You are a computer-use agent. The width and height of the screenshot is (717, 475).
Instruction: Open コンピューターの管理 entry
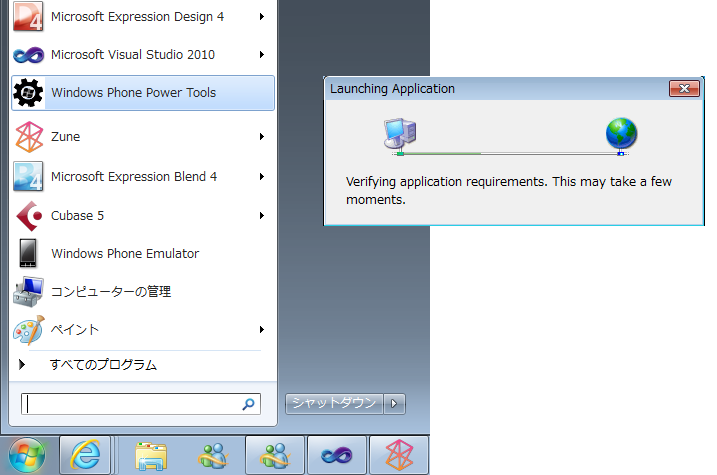pos(143,291)
